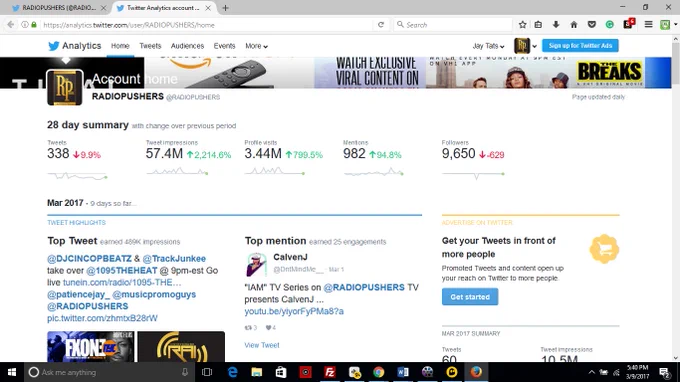
Task: Open the @patiencejay_ mention link
Action: pos(78,294)
